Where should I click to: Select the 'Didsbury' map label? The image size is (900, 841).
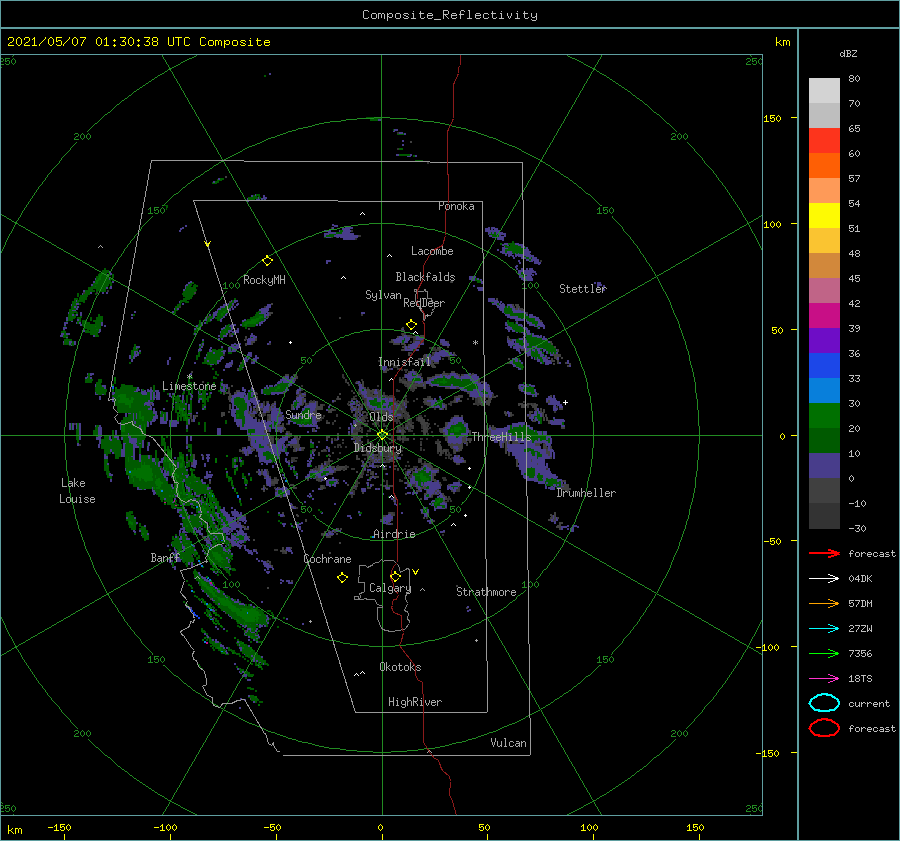(377, 448)
